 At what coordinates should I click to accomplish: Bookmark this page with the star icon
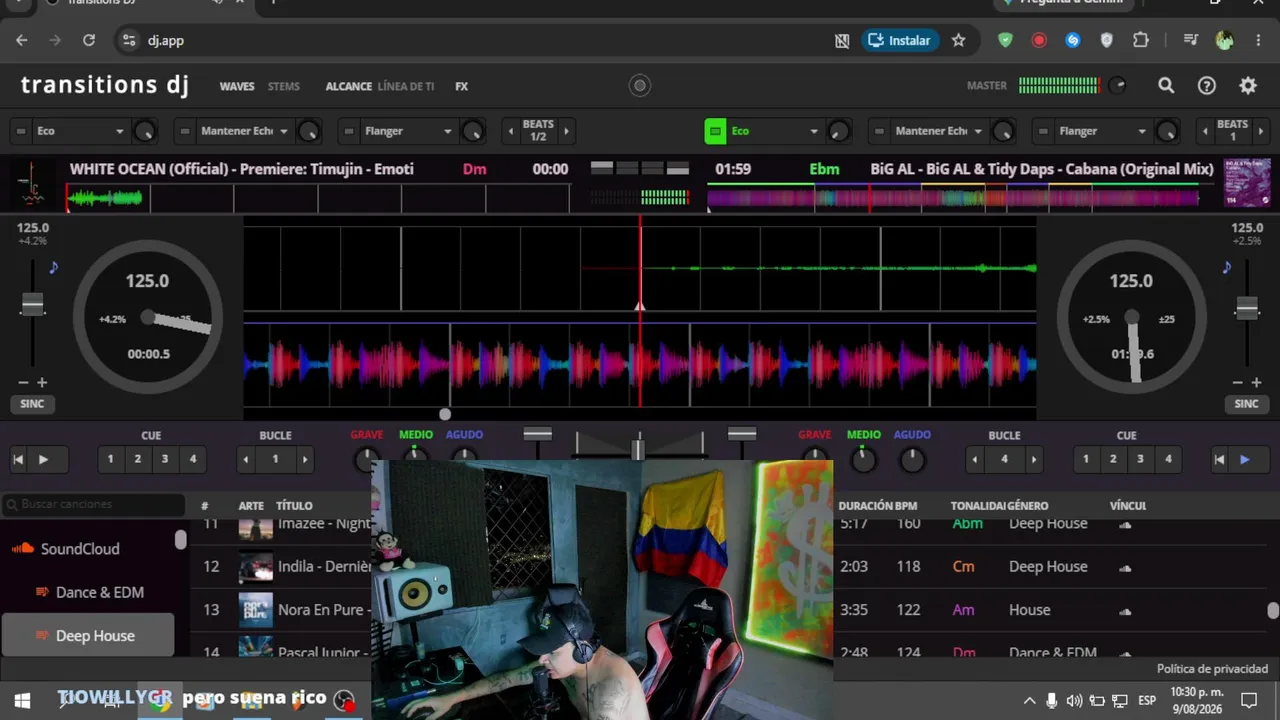(958, 40)
